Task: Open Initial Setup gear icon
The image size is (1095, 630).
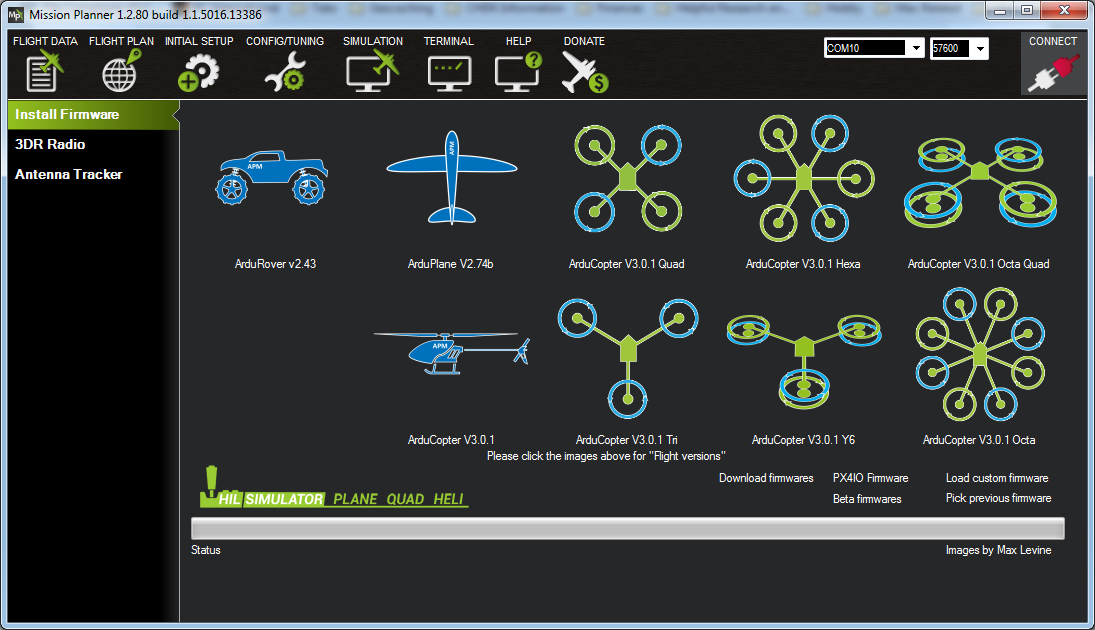Action: point(198,73)
